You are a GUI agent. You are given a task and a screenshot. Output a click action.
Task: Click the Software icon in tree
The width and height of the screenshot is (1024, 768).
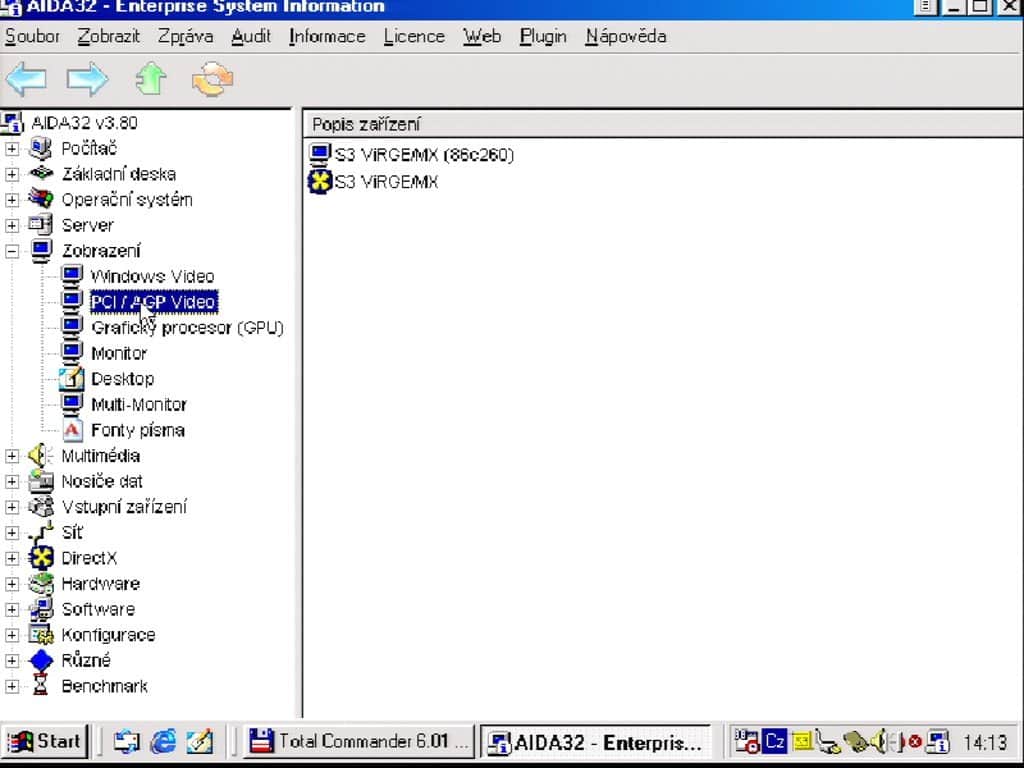point(41,609)
